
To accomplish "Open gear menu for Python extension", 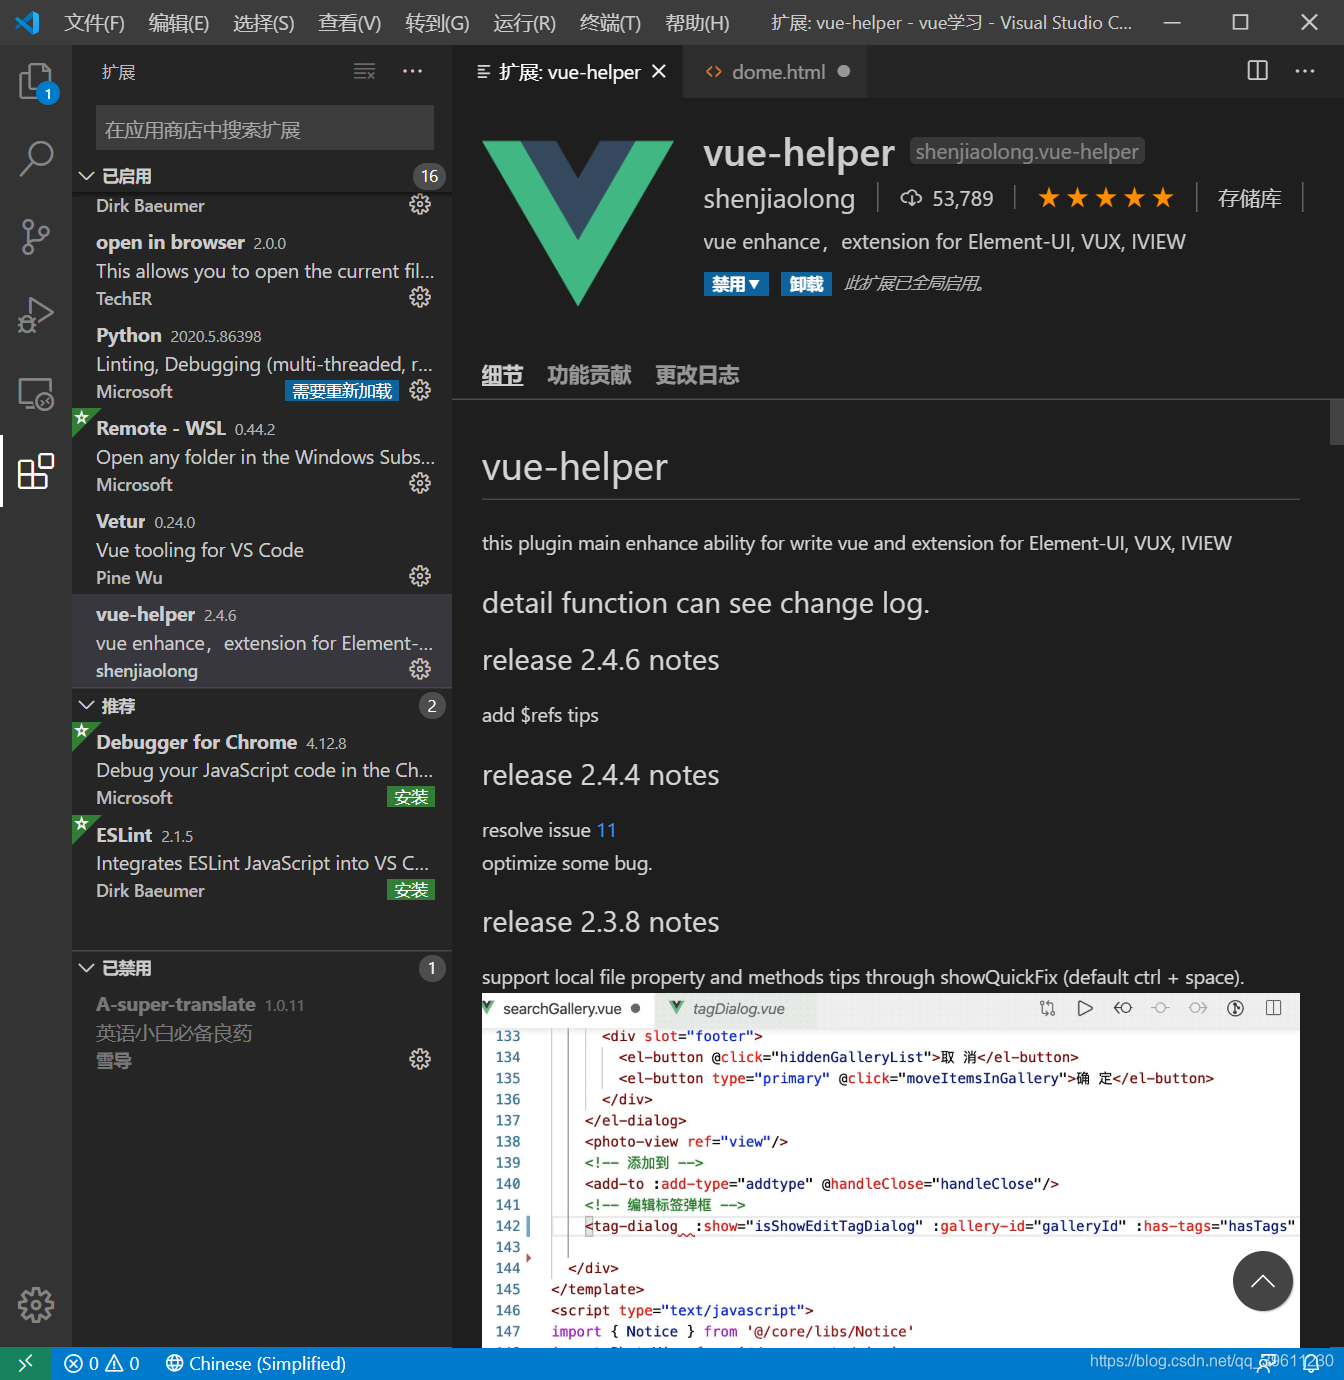I will pos(420,390).
